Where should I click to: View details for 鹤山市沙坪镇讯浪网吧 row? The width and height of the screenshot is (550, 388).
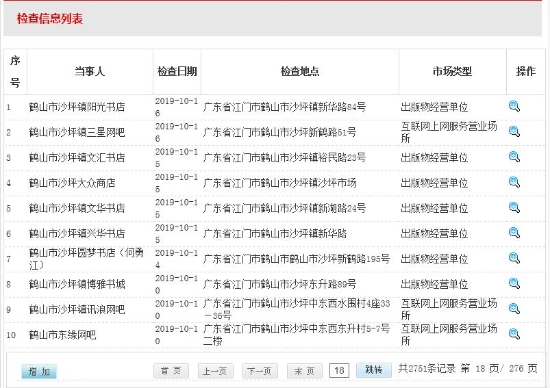pyautogui.click(x=514, y=309)
